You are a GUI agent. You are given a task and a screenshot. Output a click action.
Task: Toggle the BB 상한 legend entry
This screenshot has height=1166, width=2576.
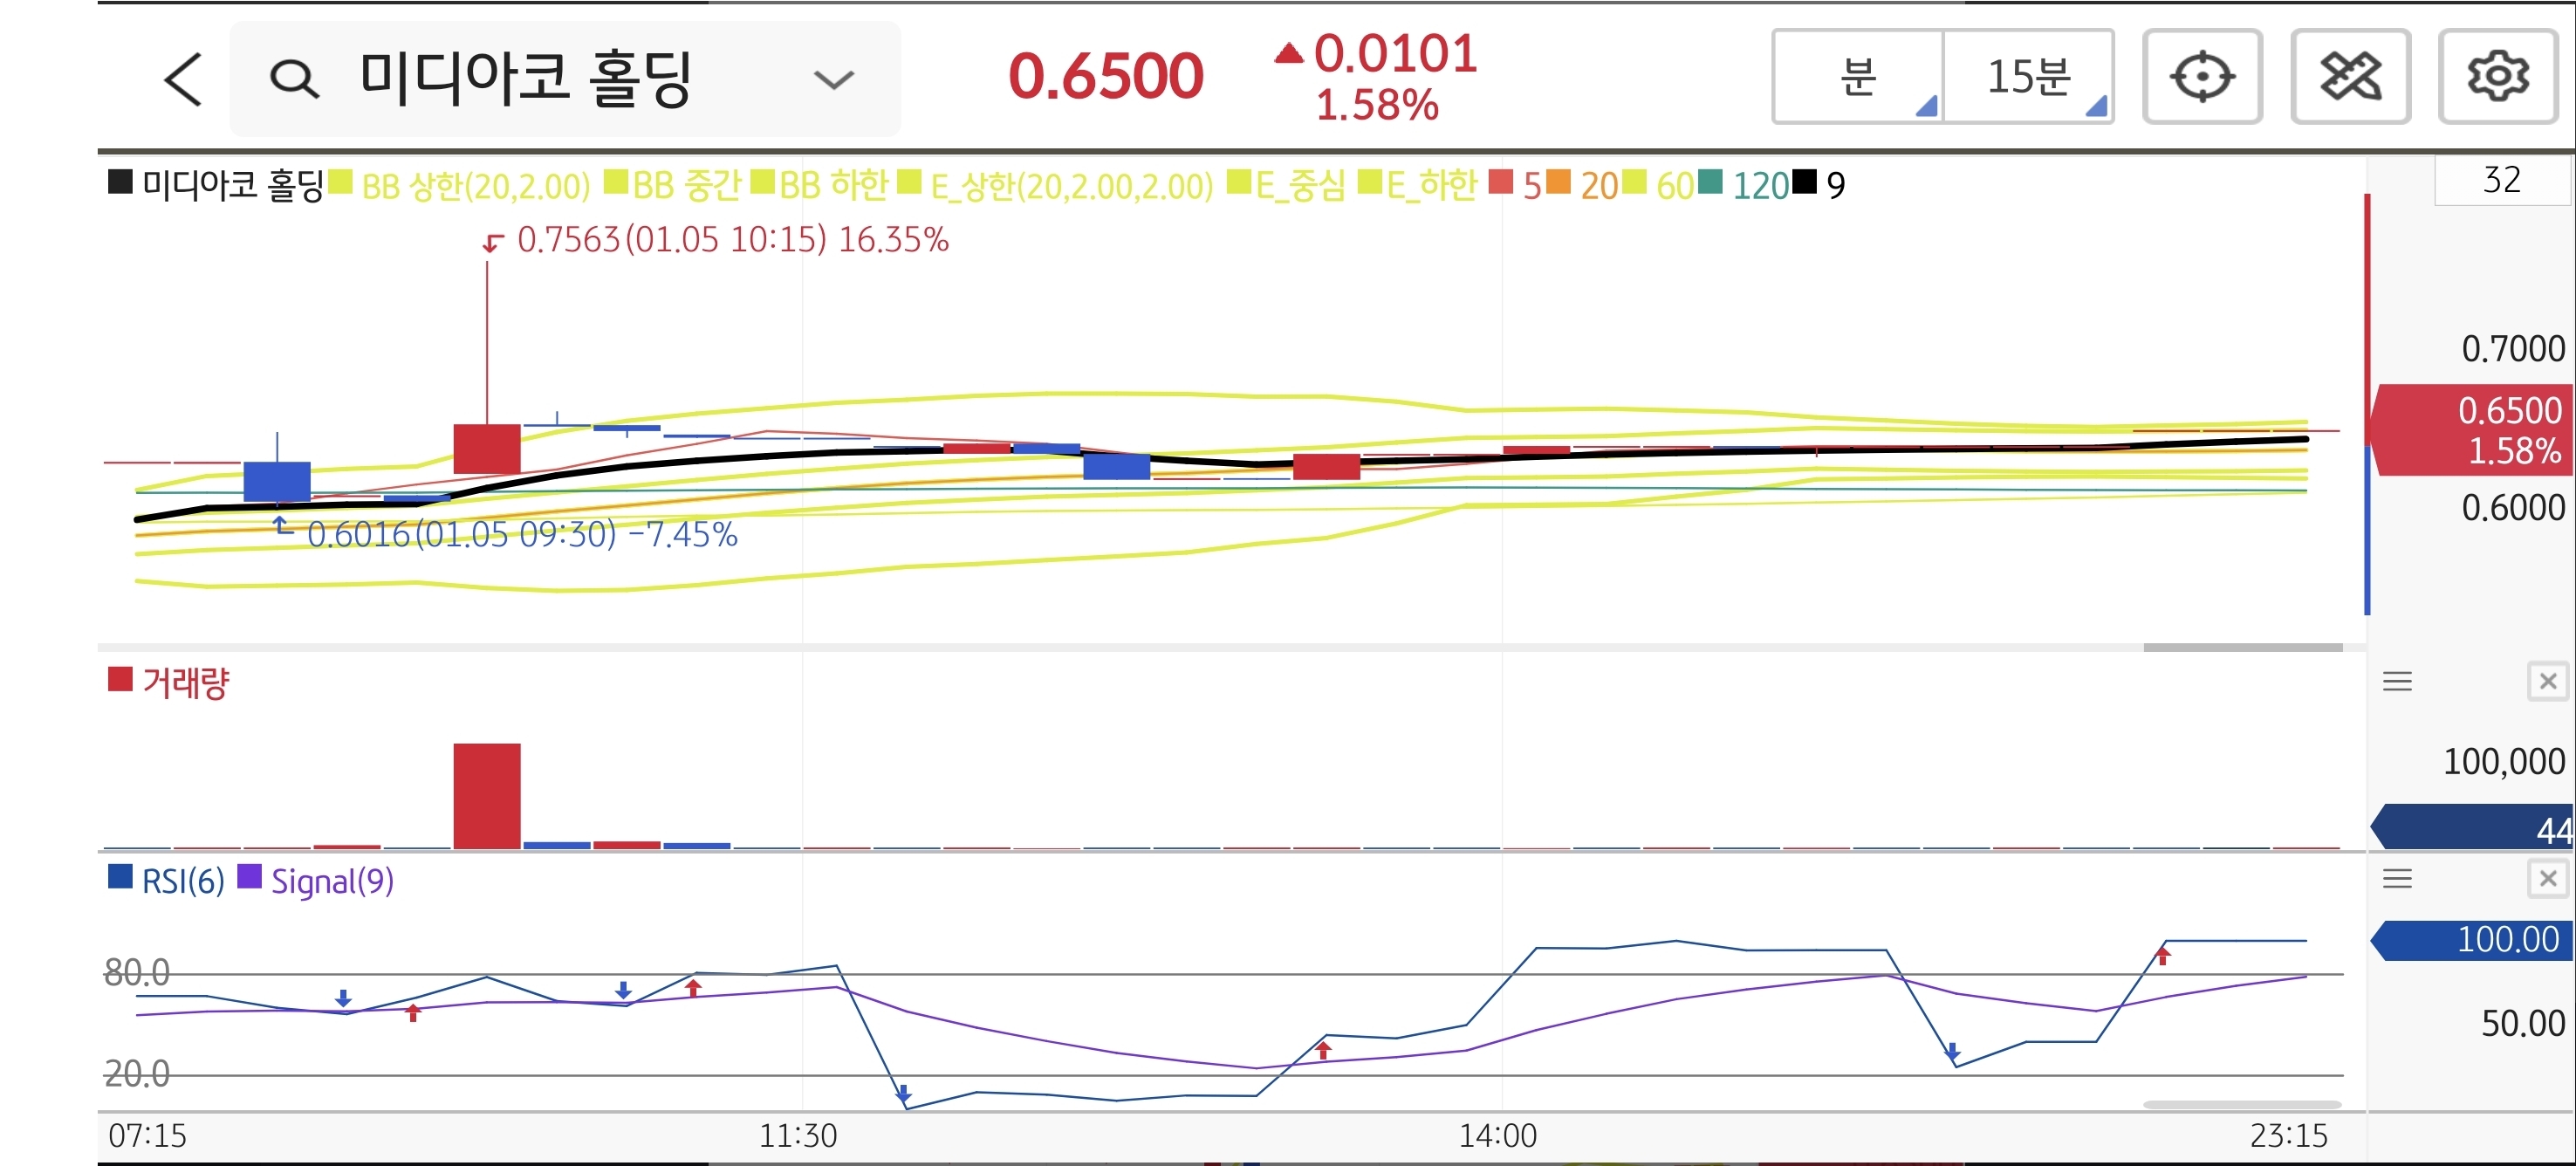click(x=474, y=186)
